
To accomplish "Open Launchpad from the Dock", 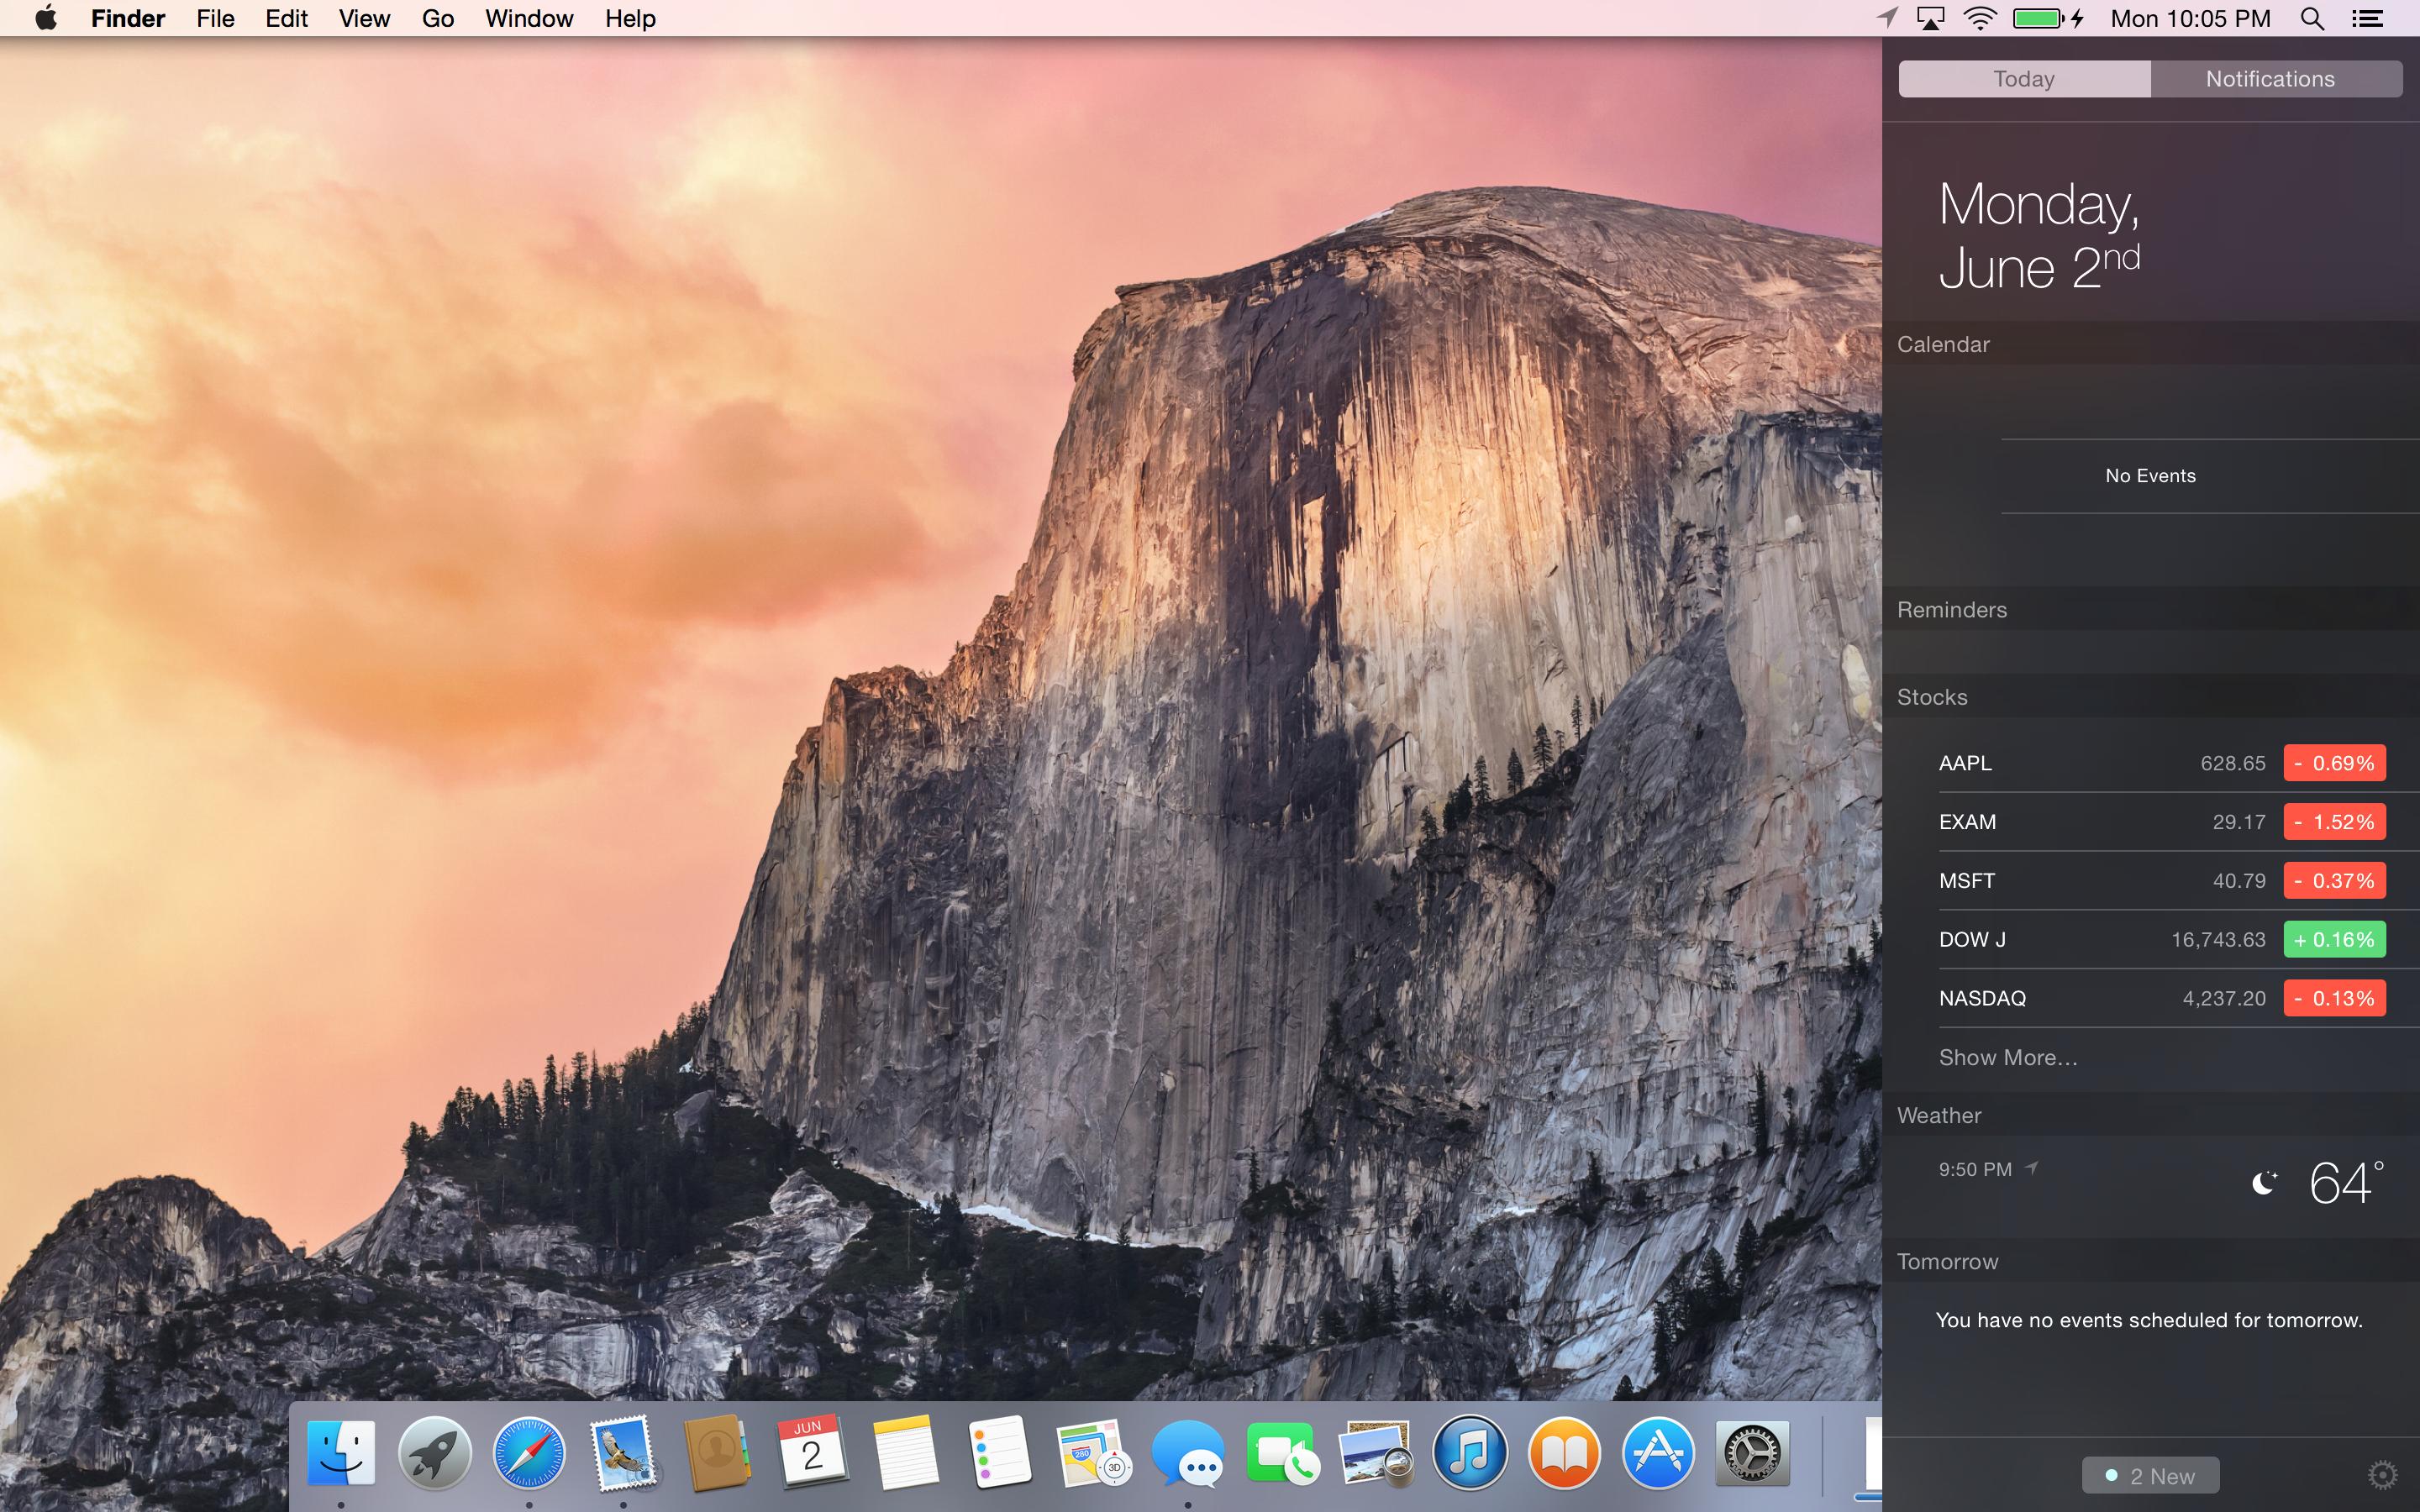I will click(434, 1454).
